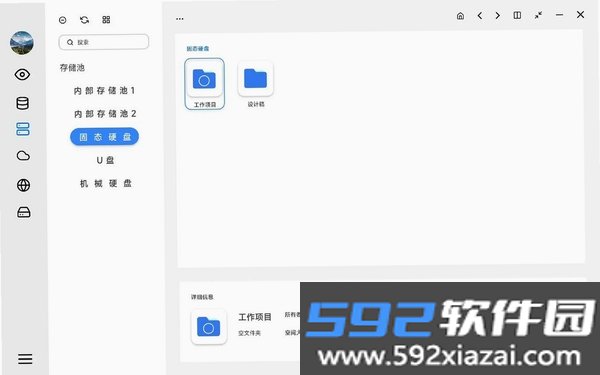Open the globe network icon
The width and height of the screenshot is (600, 375).
coord(23,185)
